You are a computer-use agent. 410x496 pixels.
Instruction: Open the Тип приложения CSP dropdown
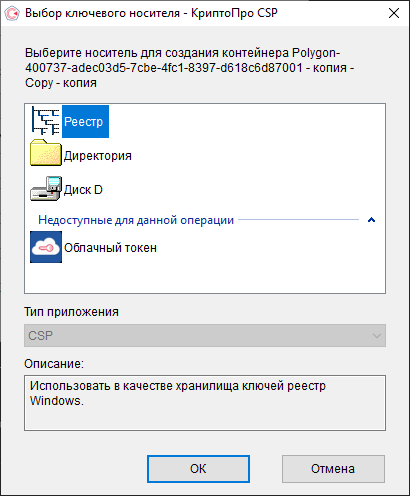pyautogui.click(x=205, y=335)
